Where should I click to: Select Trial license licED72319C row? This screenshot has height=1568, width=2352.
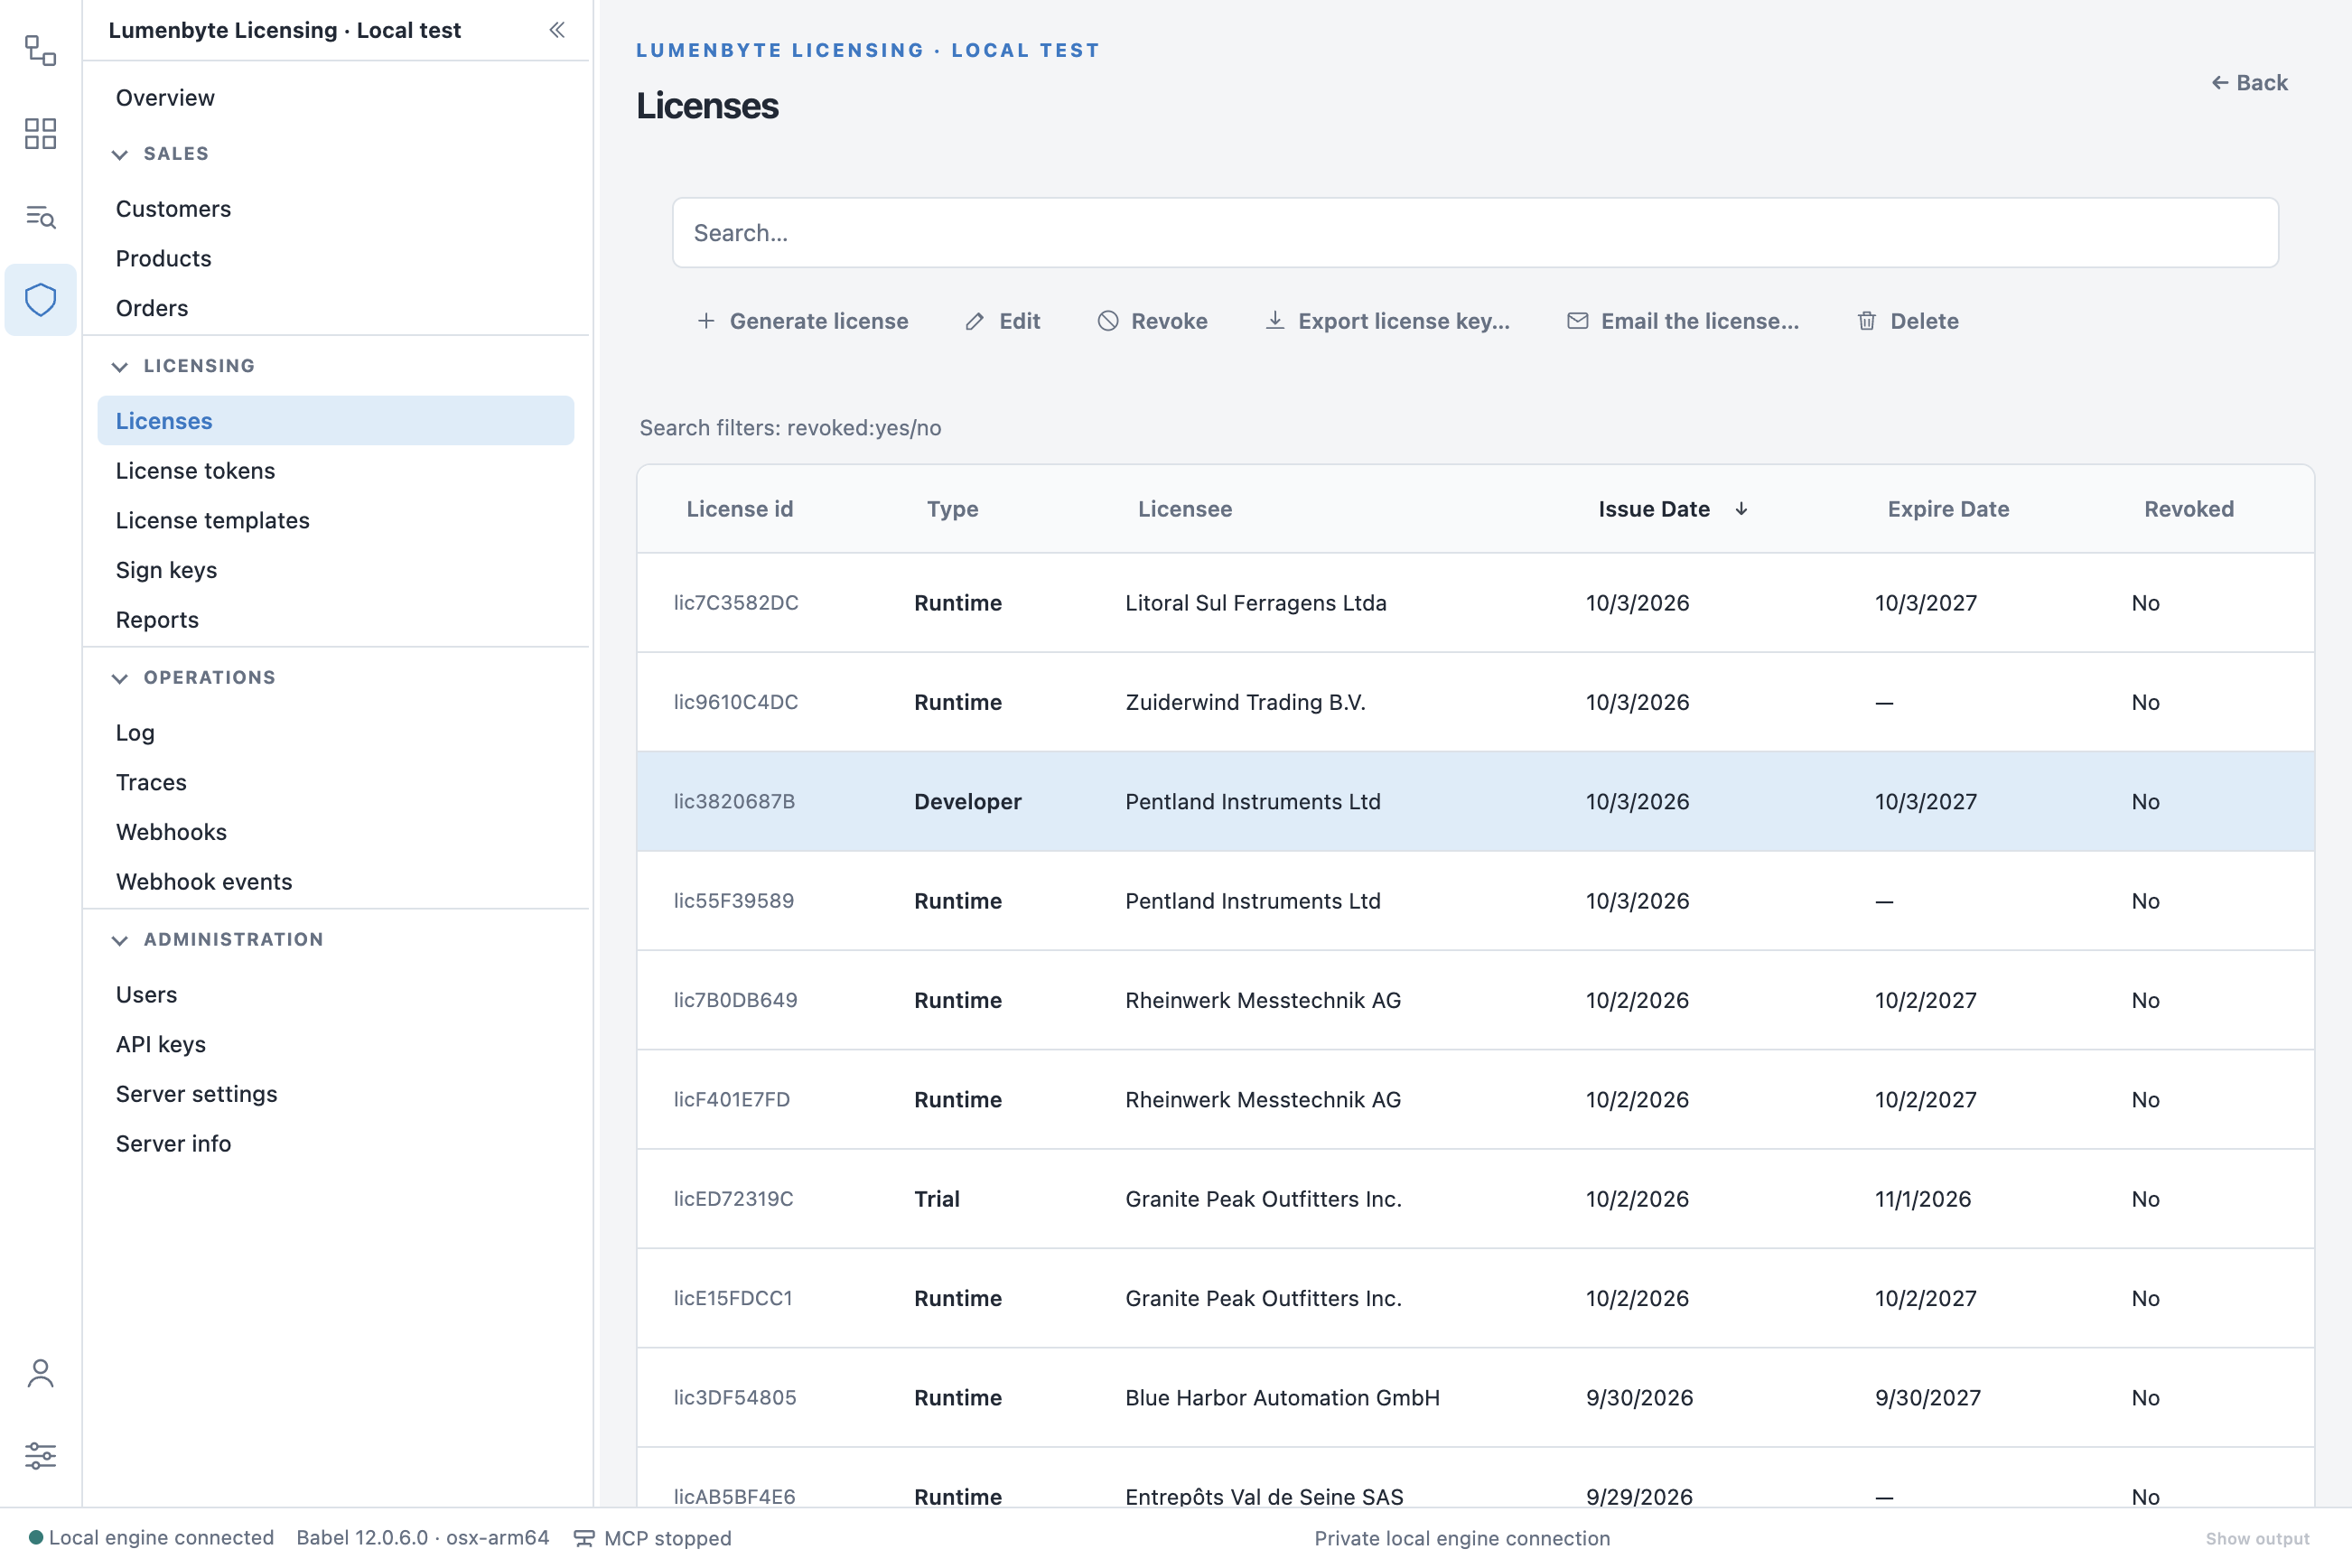1475,1199
